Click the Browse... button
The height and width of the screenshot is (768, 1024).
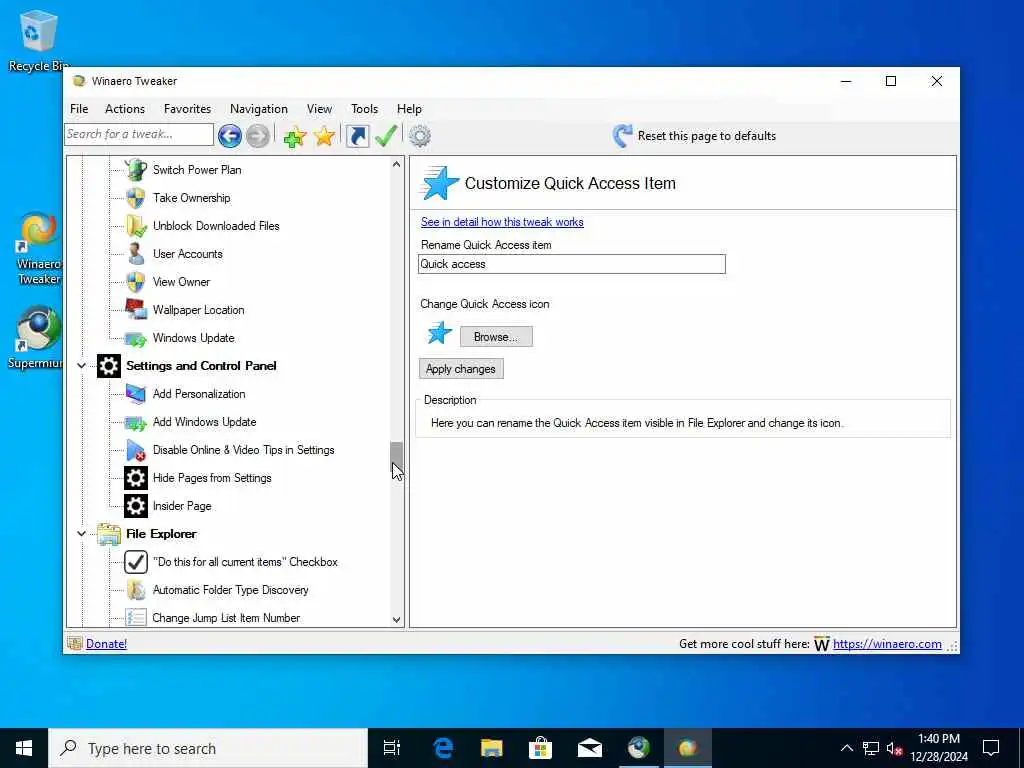click(496, 337)
